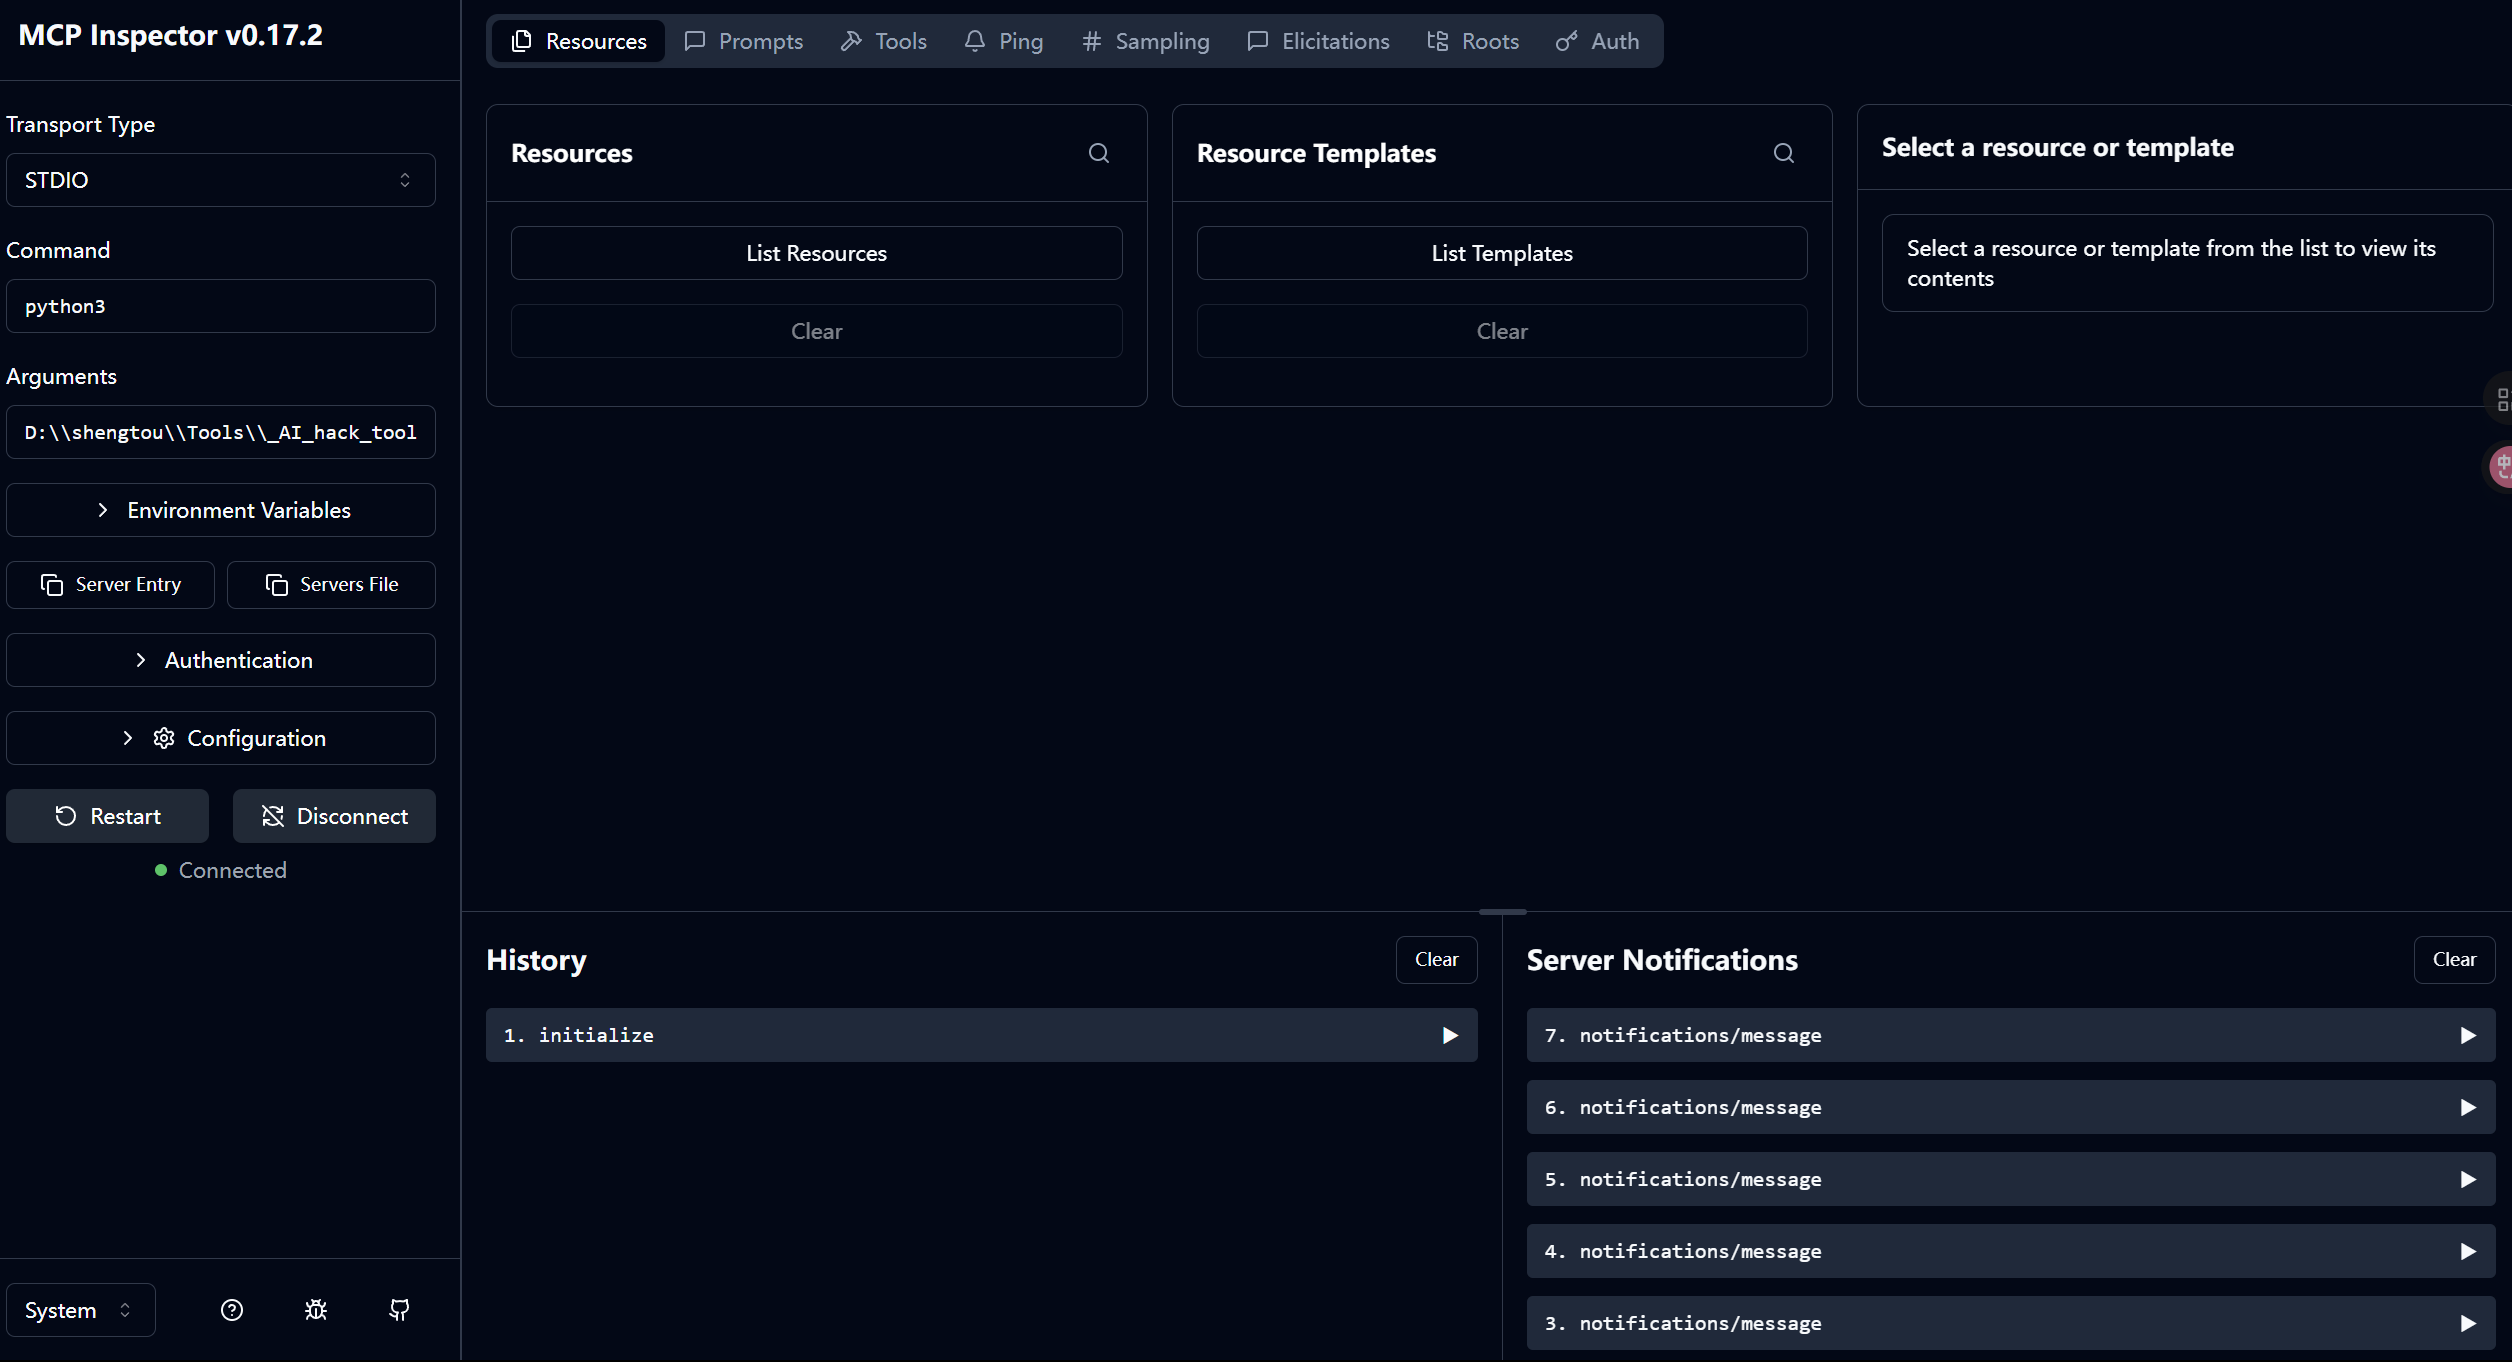
Task: Copy the Servers File configuration
Action: click(331, 585)
